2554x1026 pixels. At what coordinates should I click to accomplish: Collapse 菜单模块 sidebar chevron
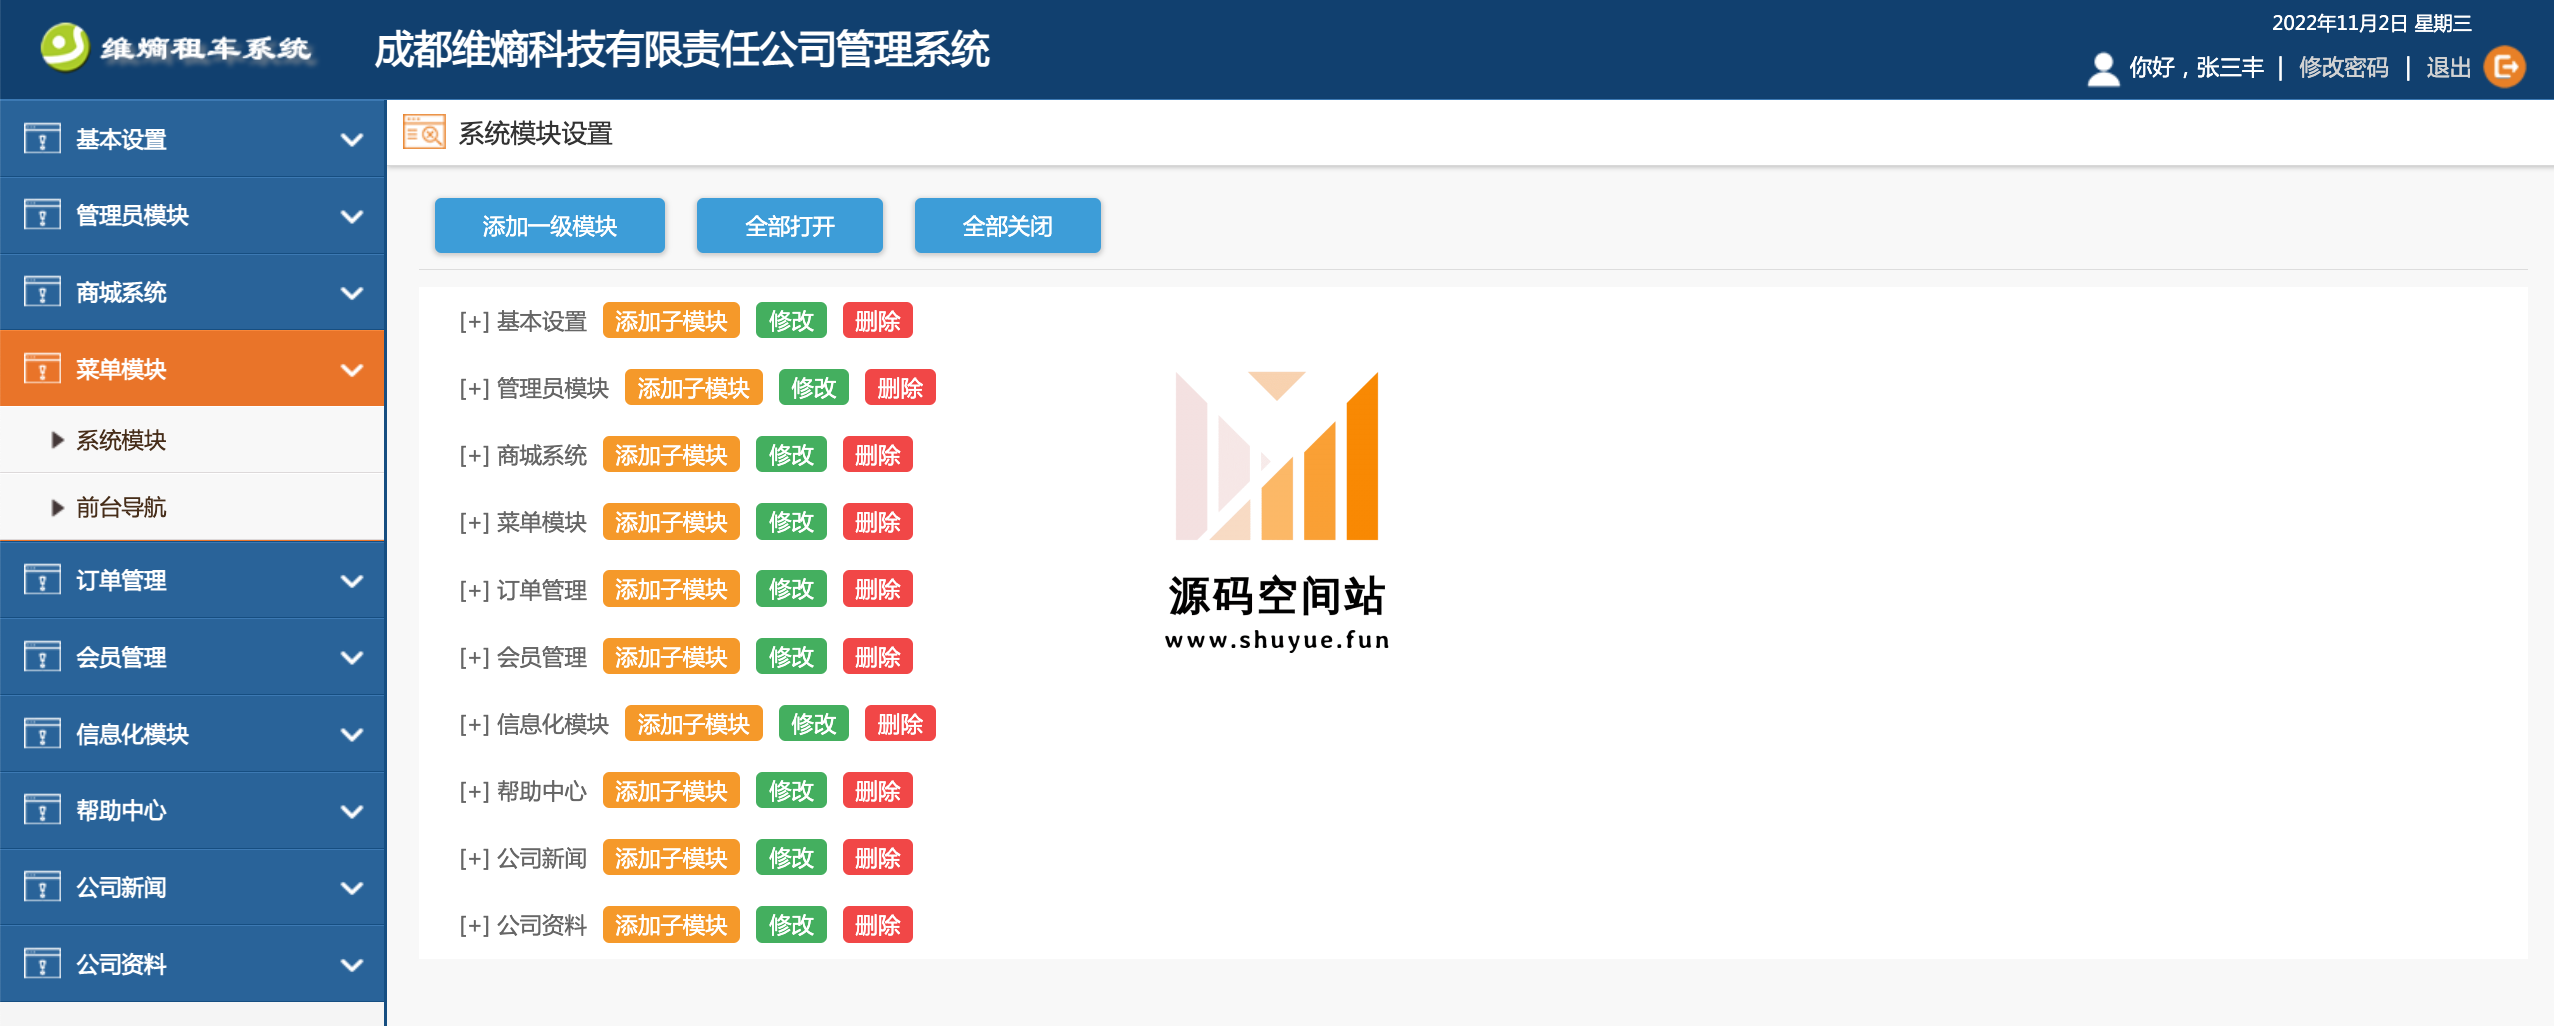tap(352, 370)
